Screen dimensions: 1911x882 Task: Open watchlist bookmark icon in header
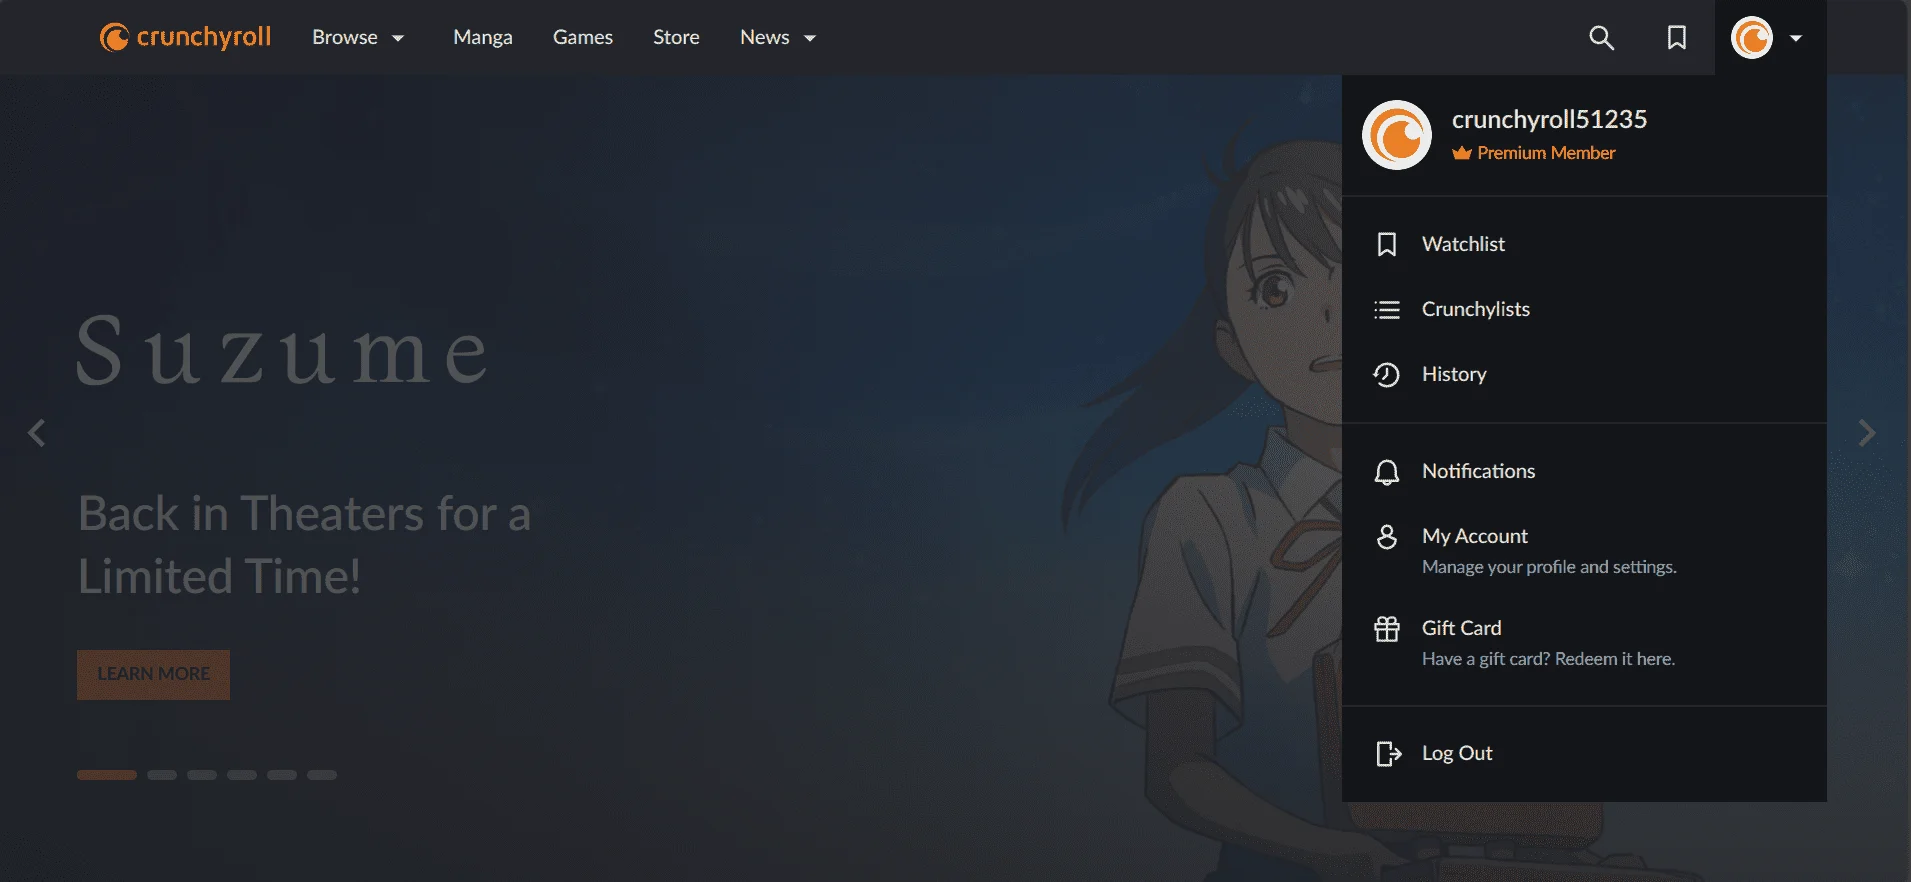1677,38
